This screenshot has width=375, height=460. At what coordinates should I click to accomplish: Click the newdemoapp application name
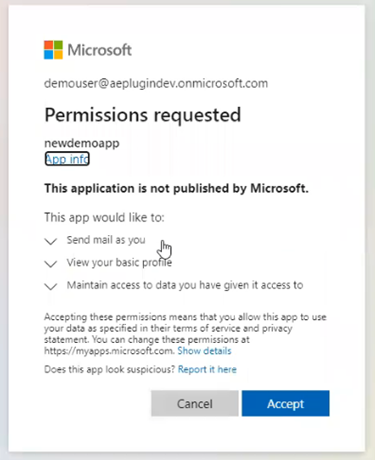point(82,143)
